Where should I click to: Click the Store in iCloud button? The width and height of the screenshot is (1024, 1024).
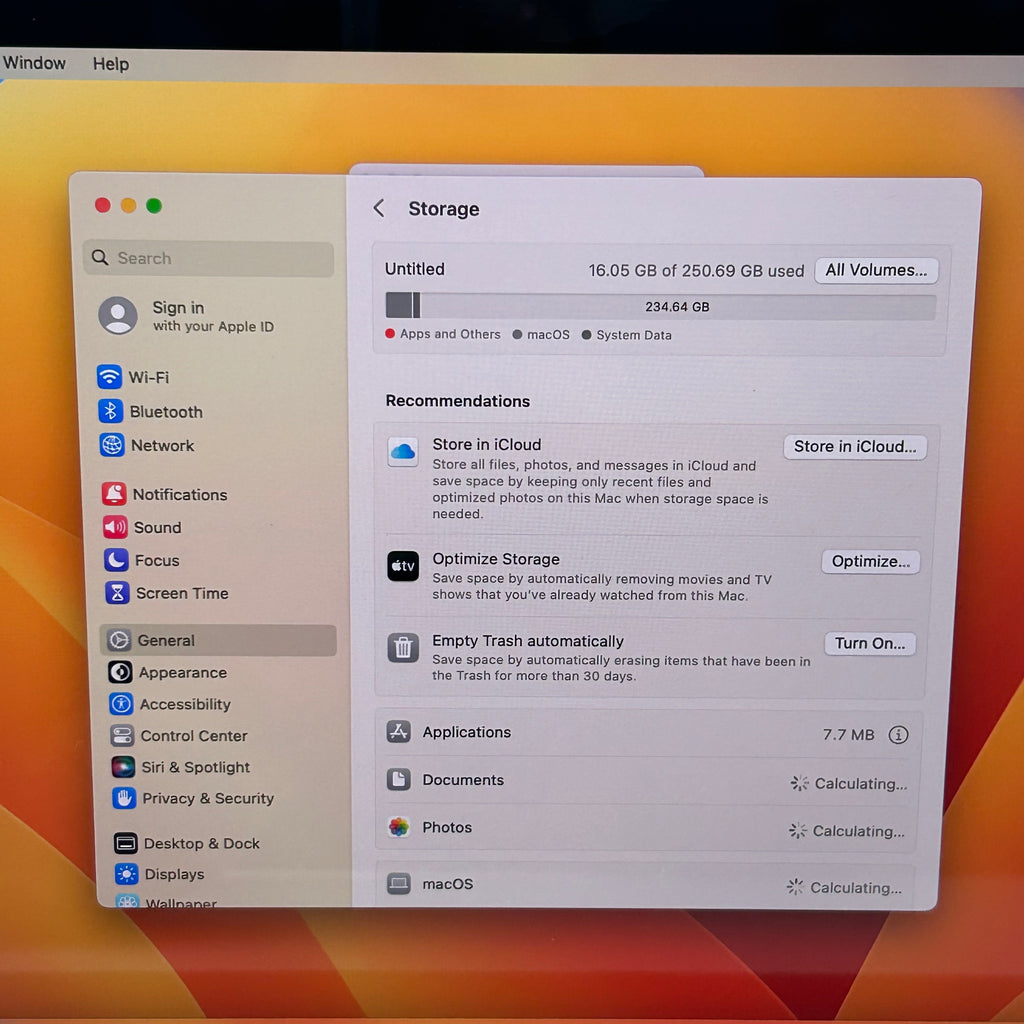[855, 447]
